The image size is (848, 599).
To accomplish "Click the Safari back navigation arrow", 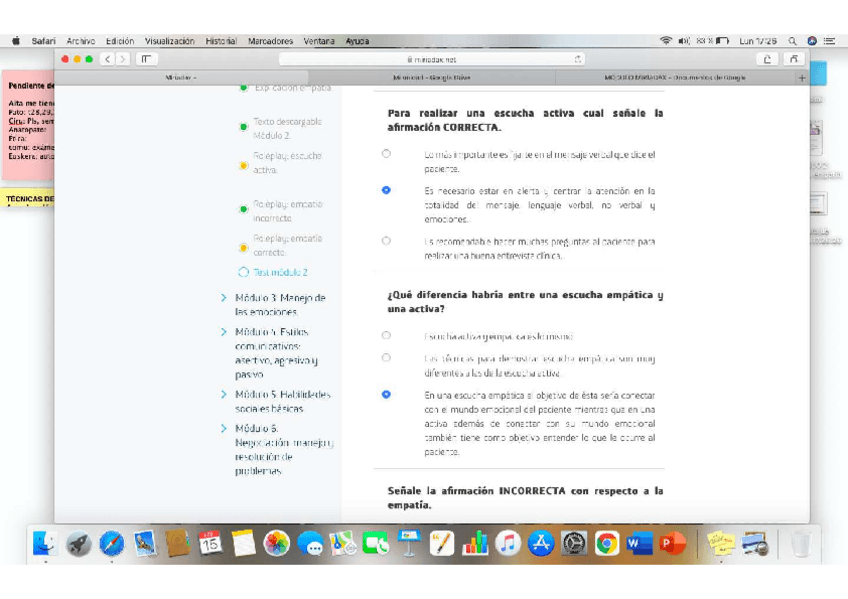I will click(106, 60).
